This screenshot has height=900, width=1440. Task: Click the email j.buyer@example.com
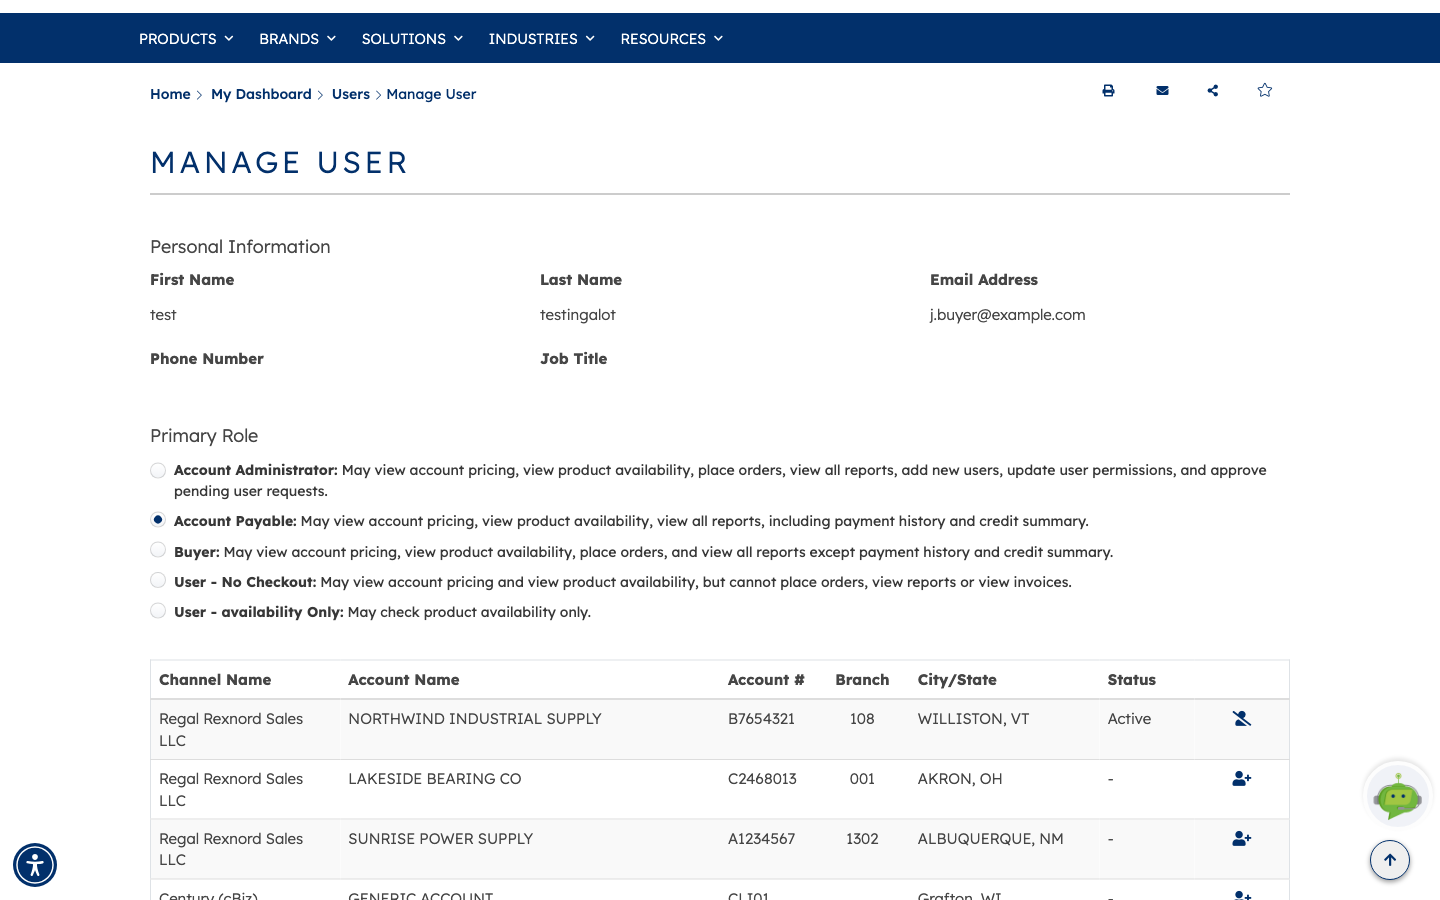1007,315
